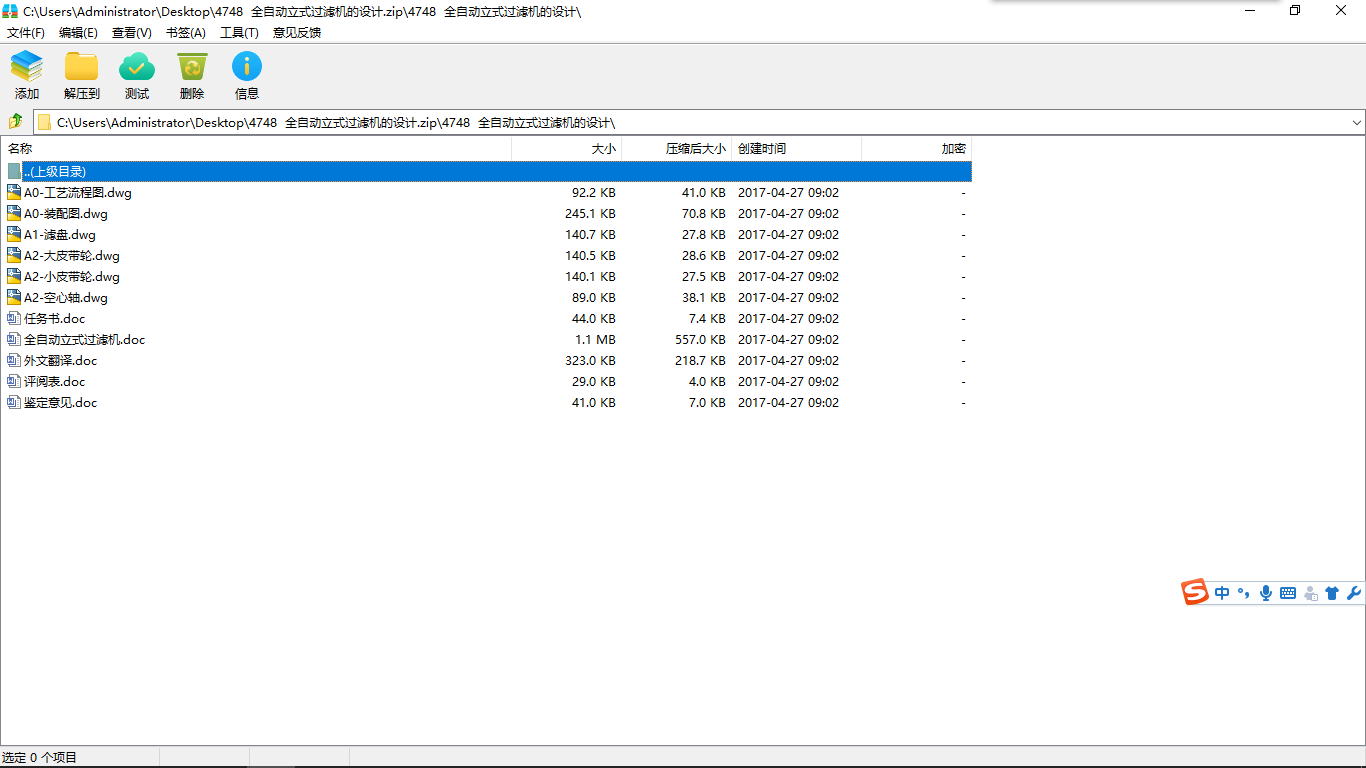
Task: Sort by the 大小 column header
Action: click(x=567, y=149)
